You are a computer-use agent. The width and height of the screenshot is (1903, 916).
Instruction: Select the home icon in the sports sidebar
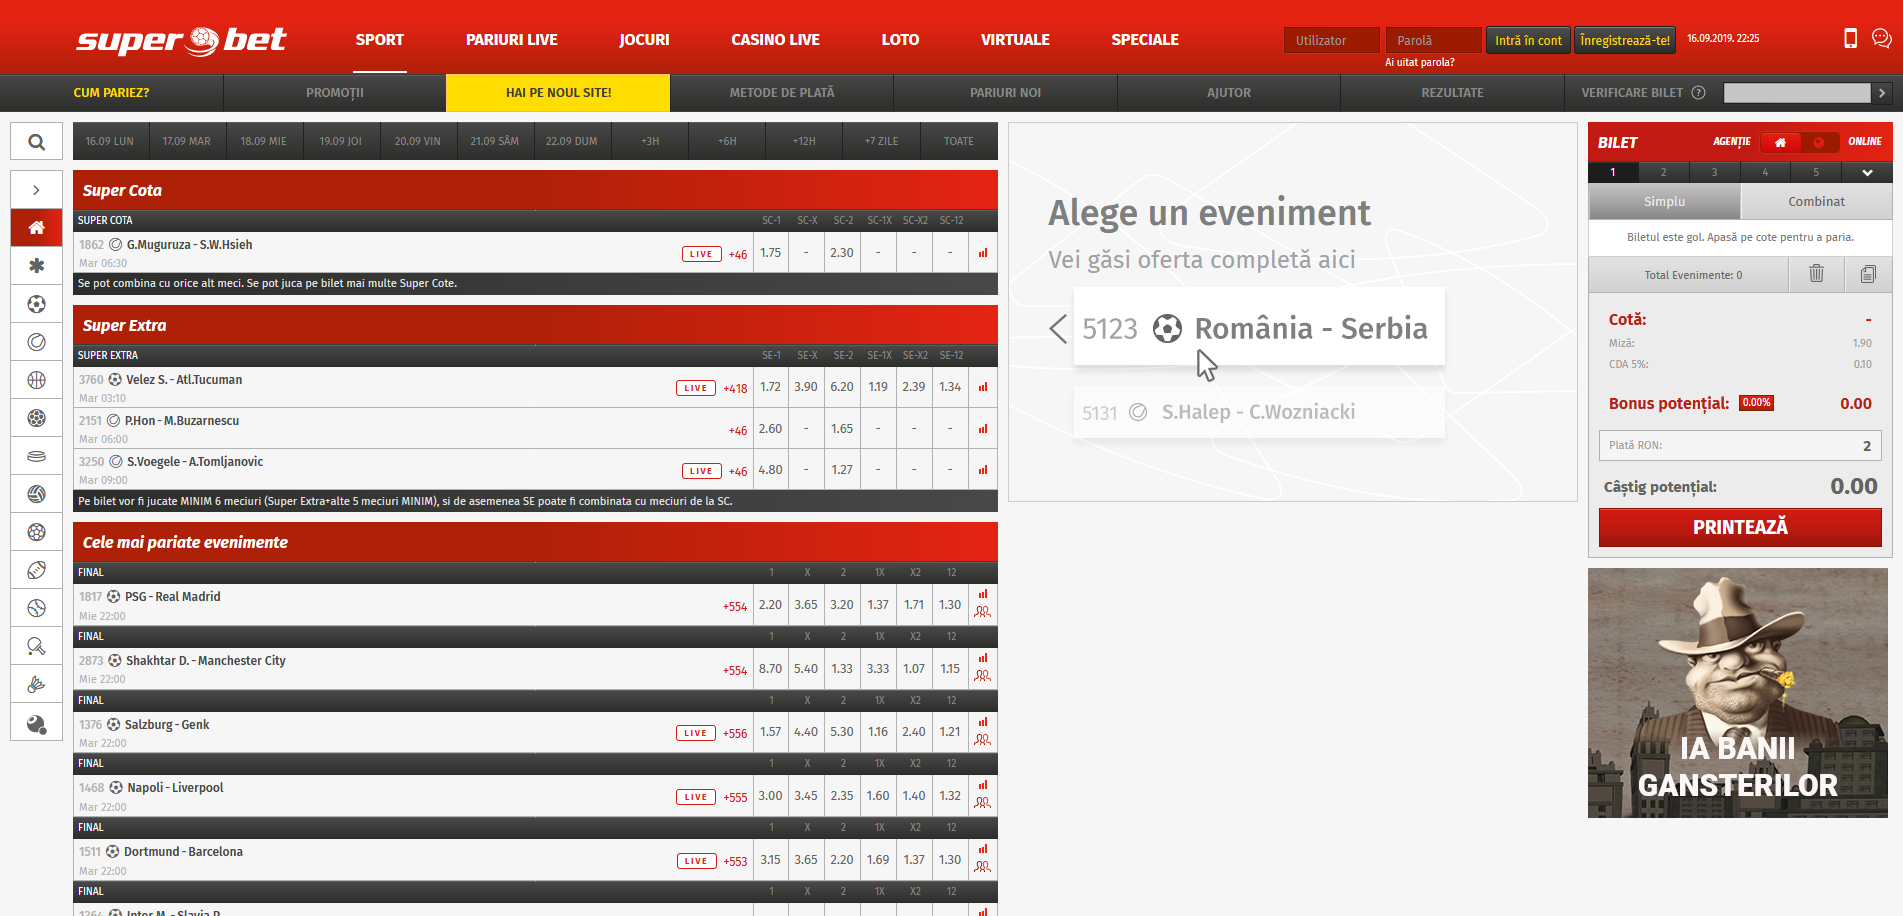click(37, 228)
